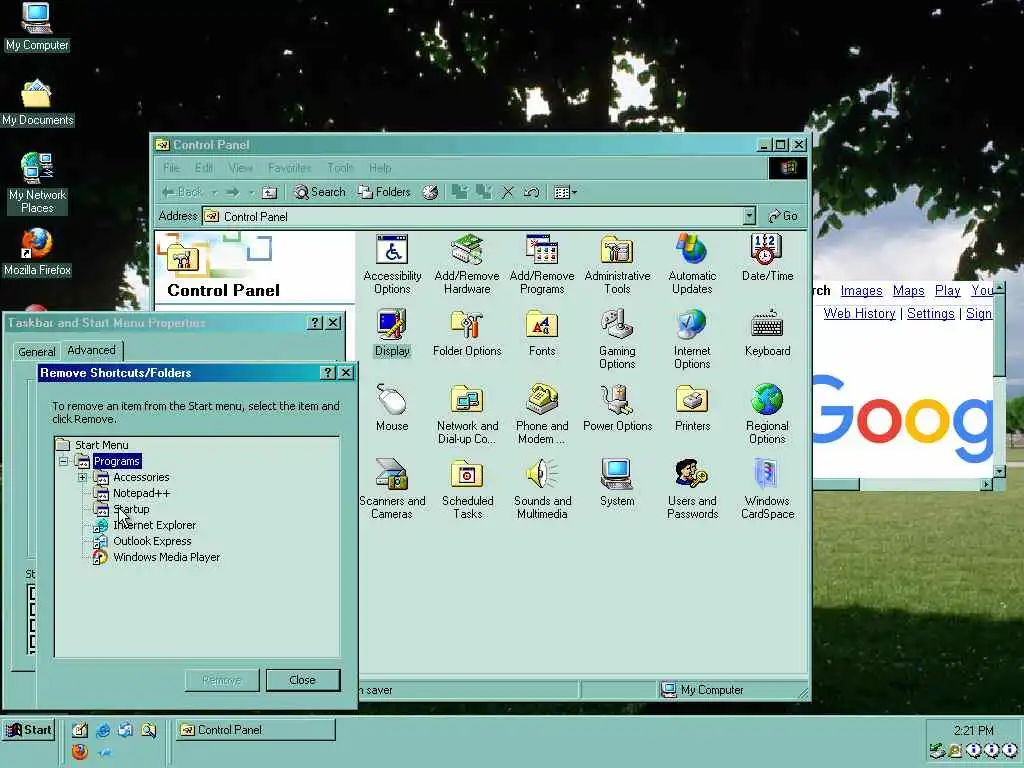Open Scanners and Cameras icon
Viewport: 1024px width, 768px height.
pos(392,489)
